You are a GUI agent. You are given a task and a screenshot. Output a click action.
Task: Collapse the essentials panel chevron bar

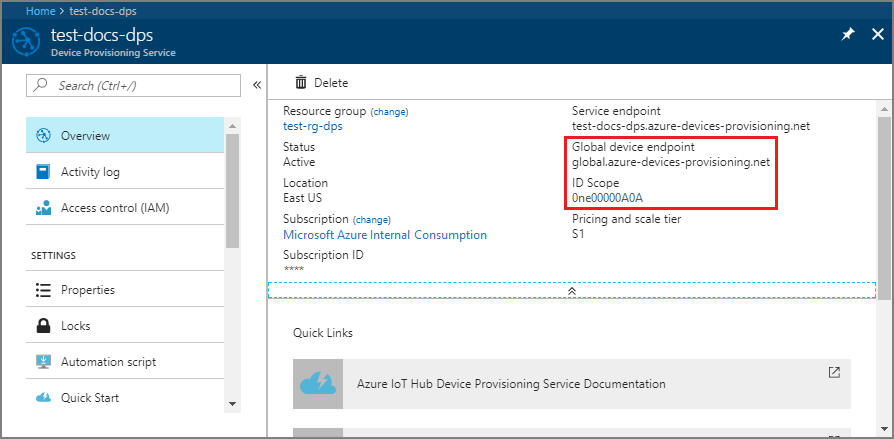pyautogui.click(x=571, y=289)
